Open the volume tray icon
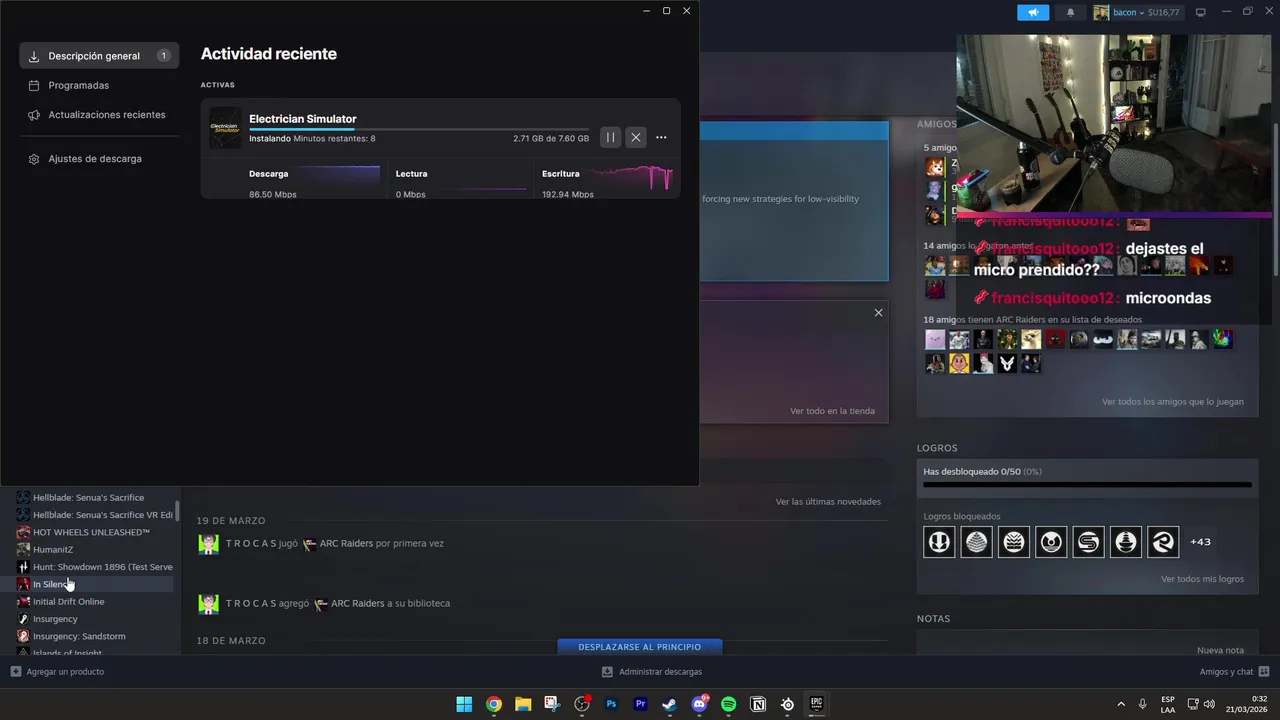 pos(1211,704)
